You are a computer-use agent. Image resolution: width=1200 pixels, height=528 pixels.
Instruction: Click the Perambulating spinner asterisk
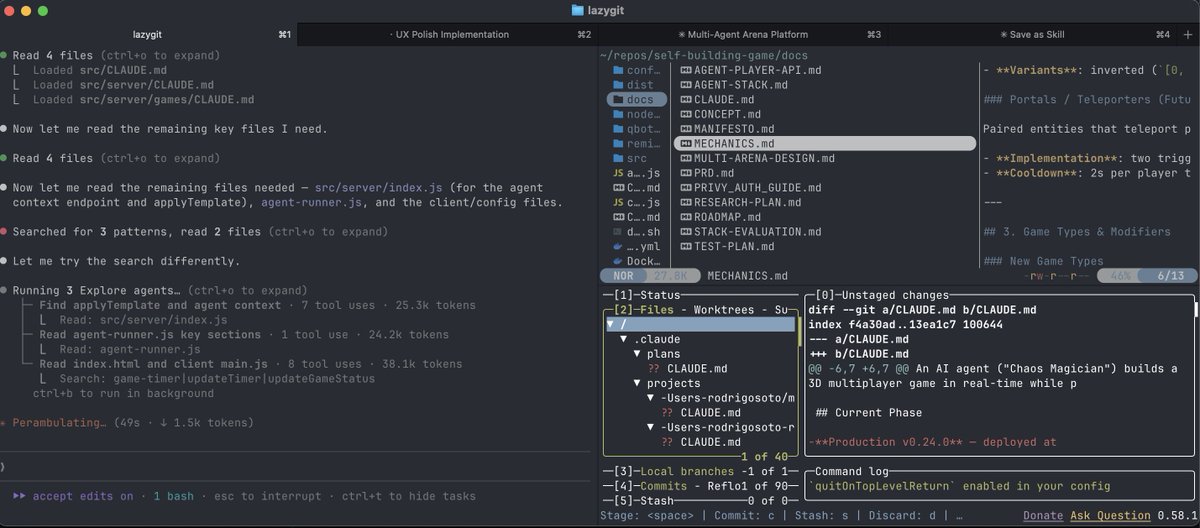(x=4, y=423)
